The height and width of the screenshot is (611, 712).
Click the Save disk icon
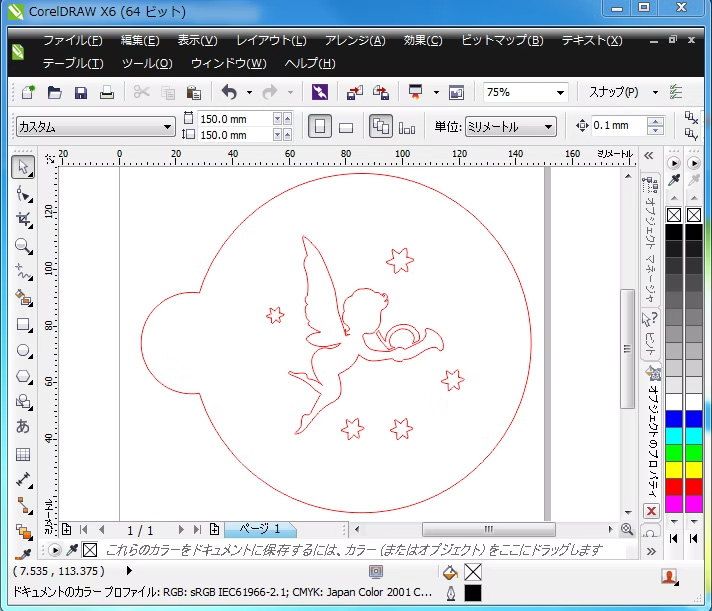pos(81,93)
